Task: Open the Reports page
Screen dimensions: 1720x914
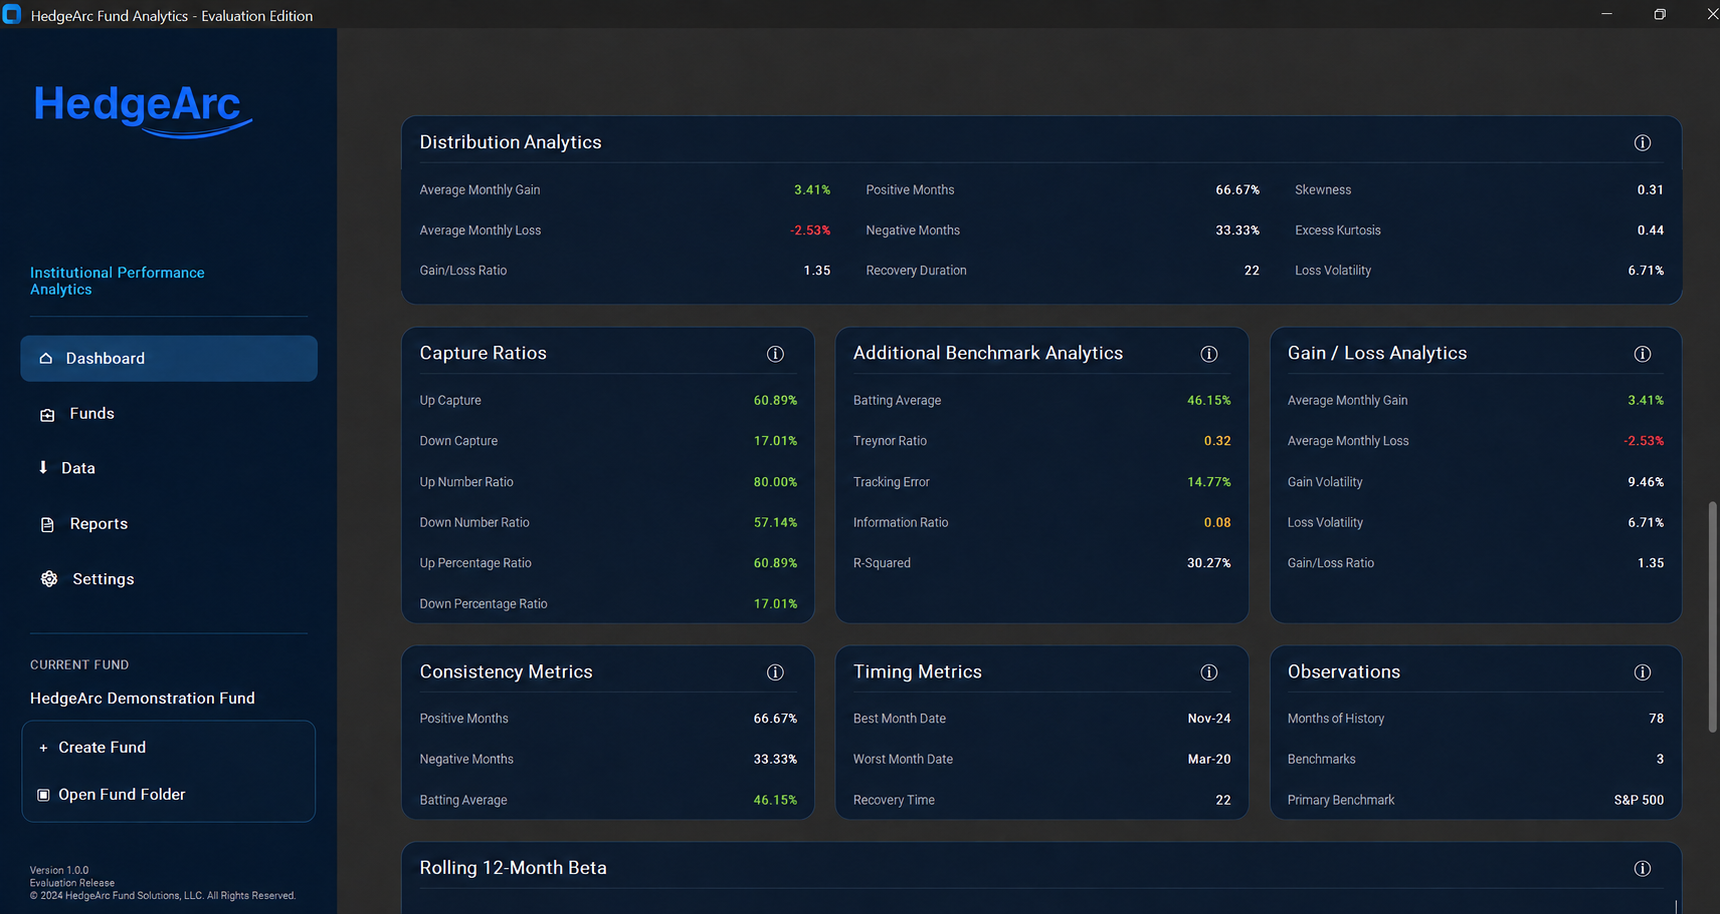Action: (169, 524)
